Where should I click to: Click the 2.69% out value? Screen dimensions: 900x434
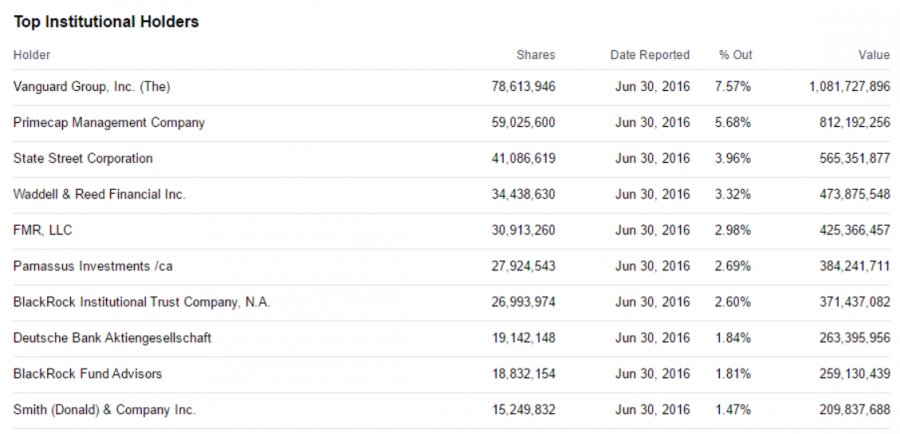point(733,266)
